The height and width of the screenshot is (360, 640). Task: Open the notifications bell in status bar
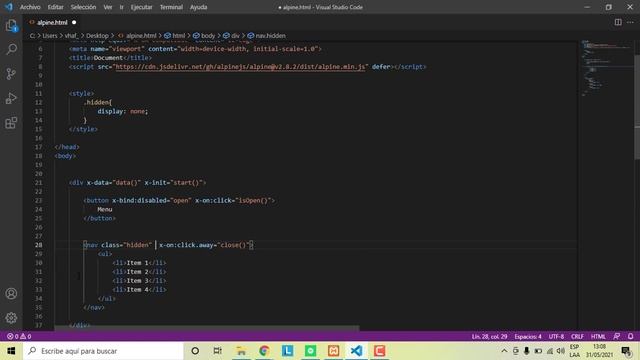point(631,336)
